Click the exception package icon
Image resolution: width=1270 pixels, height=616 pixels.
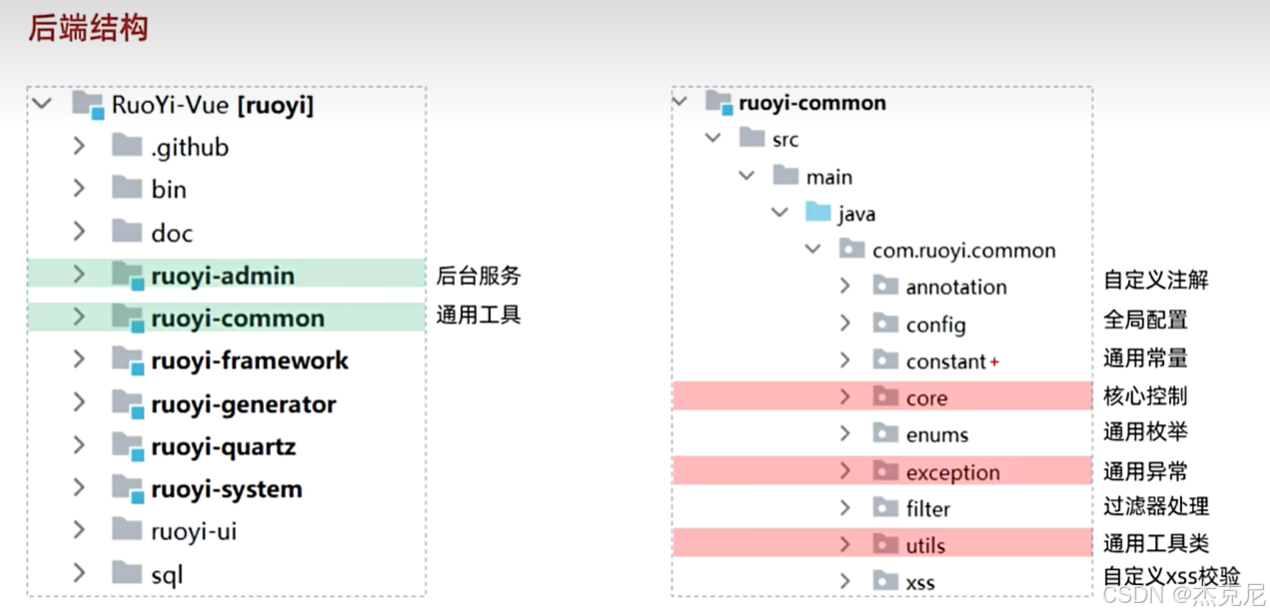pos(886,471)
